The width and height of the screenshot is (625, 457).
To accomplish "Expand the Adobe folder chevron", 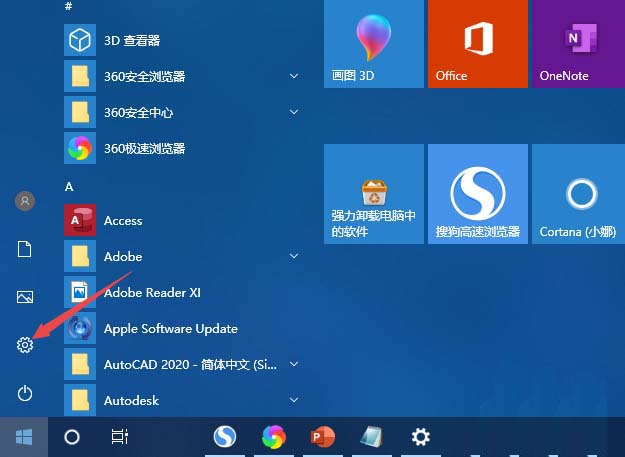I will coord(294,256).
